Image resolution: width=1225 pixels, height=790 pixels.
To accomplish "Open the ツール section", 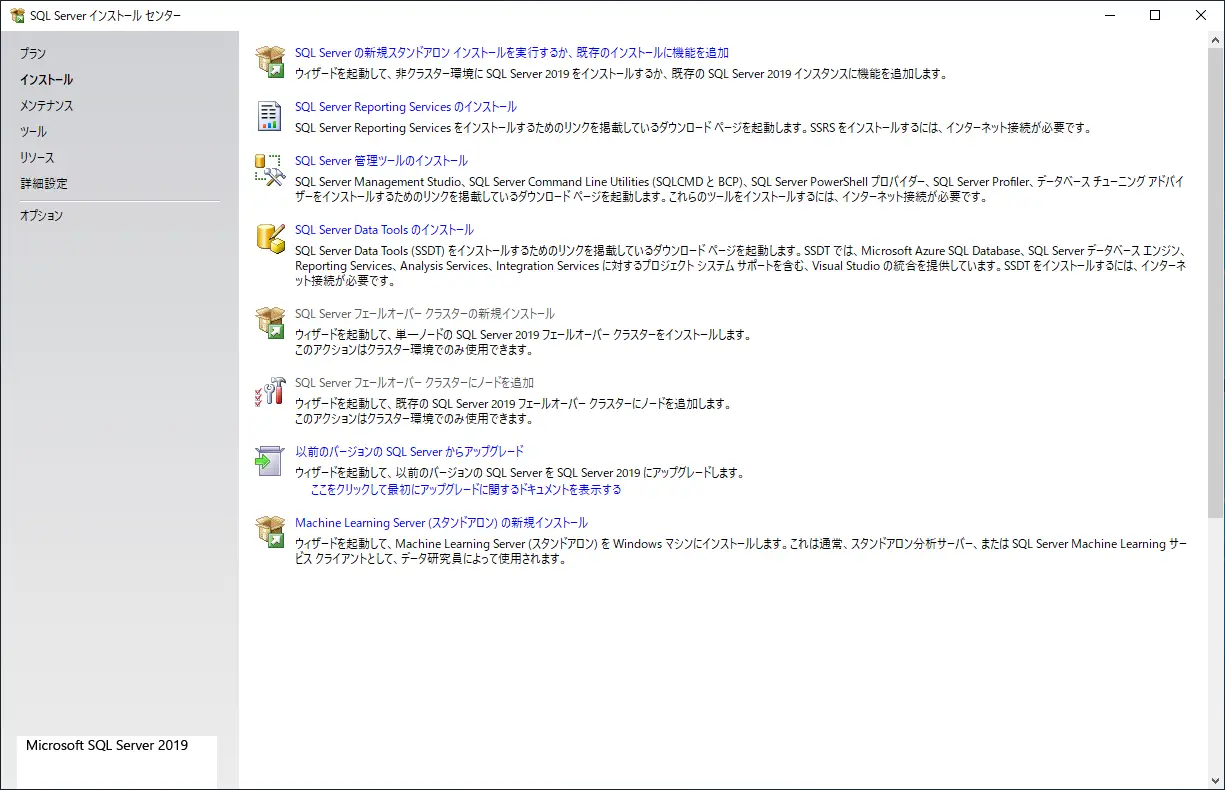I will pos(33,131).
